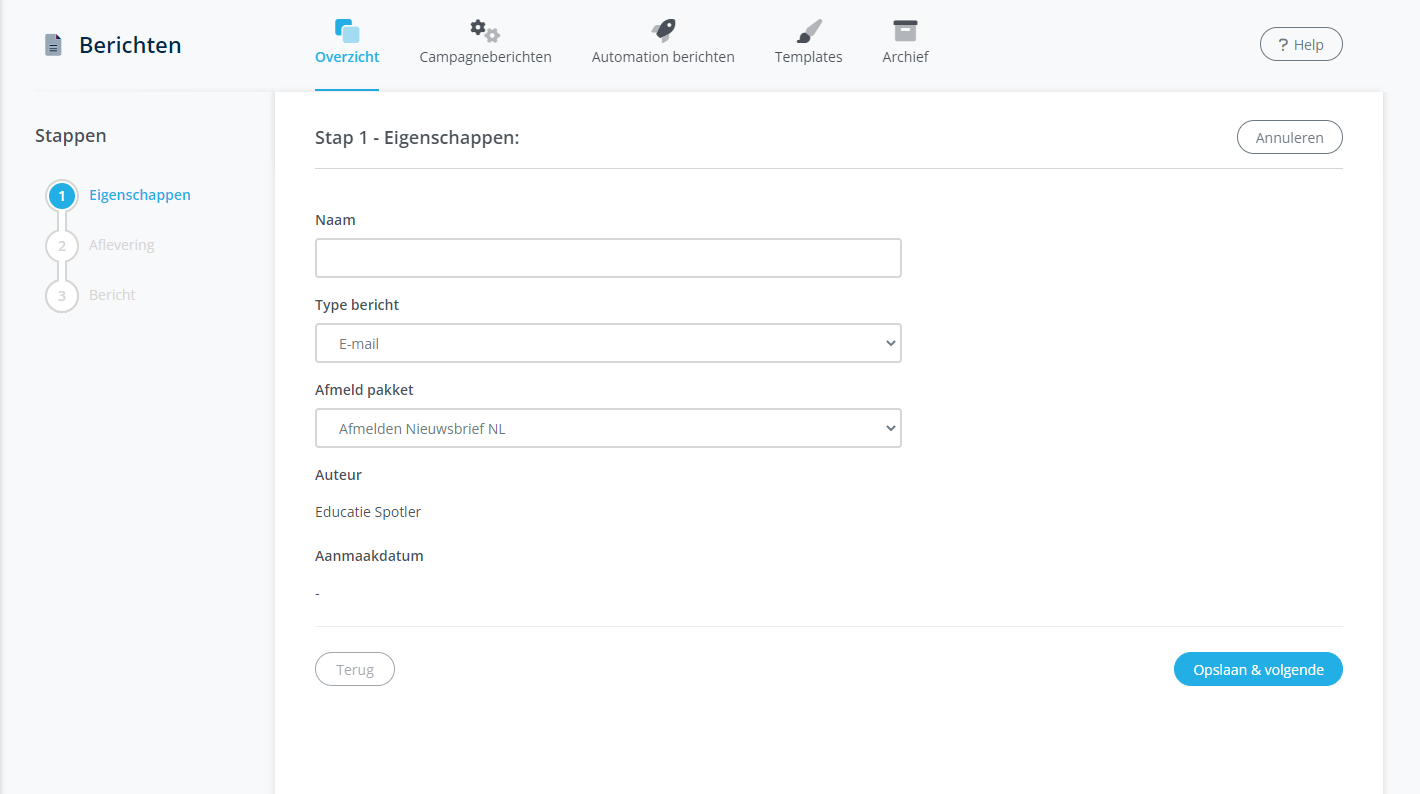Open the Help button

pos(1300,45)
